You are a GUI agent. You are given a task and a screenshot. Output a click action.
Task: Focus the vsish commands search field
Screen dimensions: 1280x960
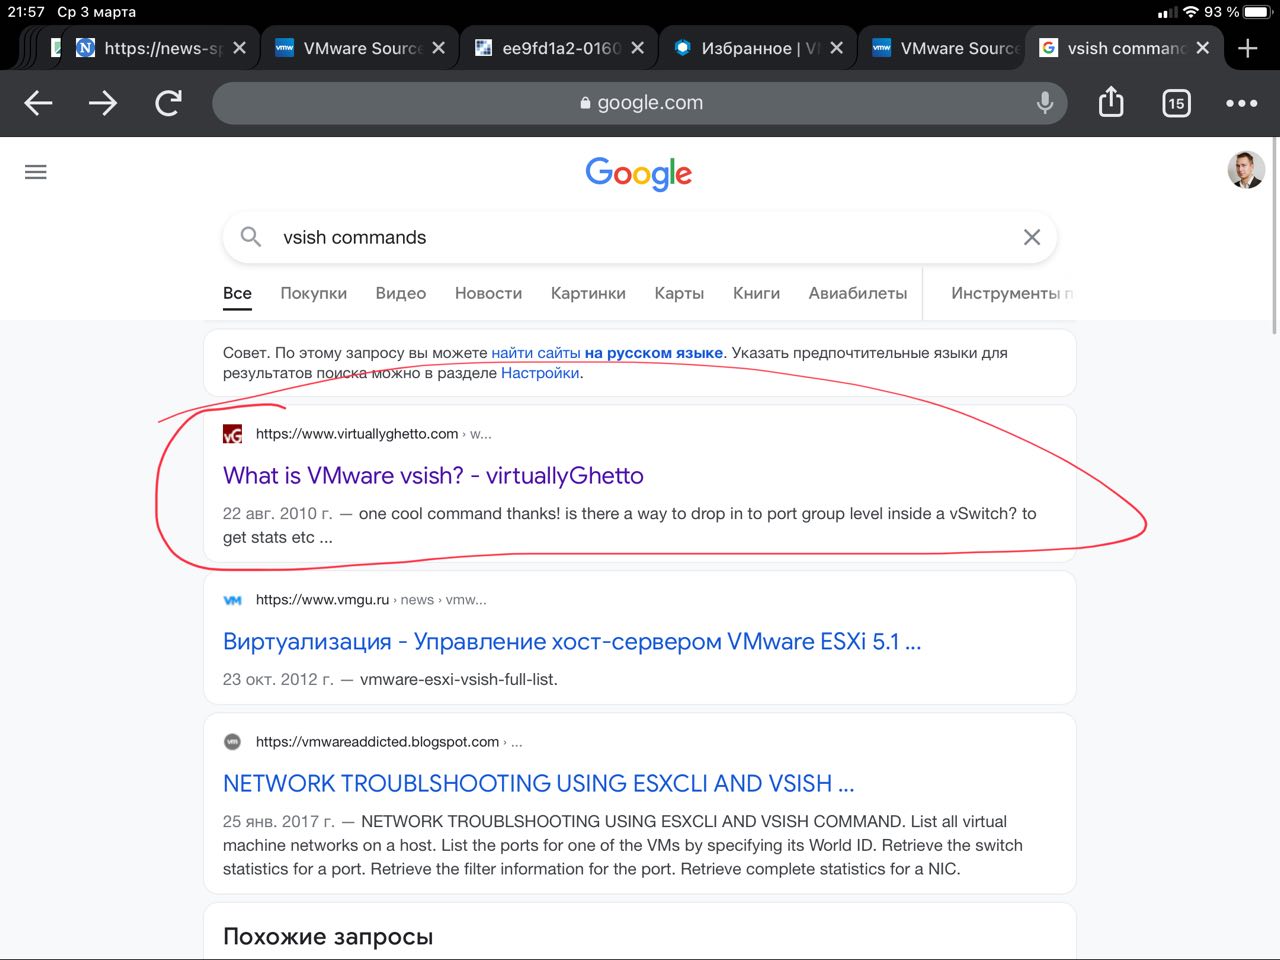click(640, 237)
